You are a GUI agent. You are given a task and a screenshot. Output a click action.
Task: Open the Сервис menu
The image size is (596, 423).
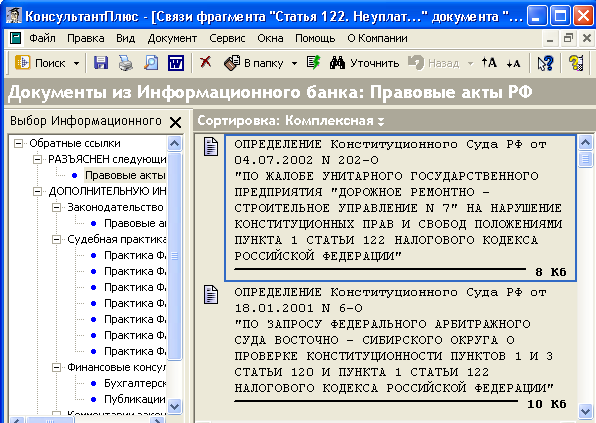227,38
